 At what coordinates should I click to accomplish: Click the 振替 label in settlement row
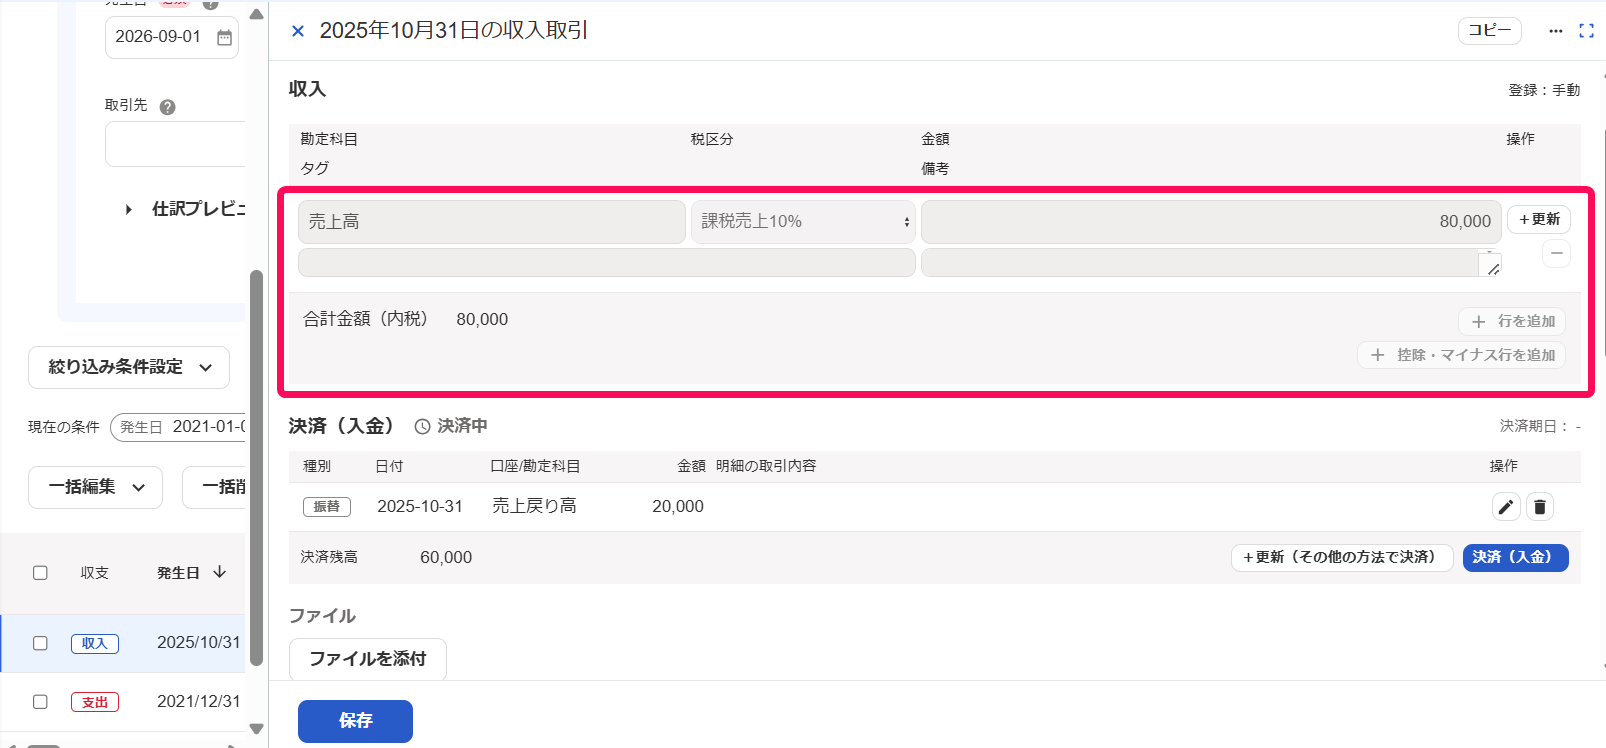click(x=327, y=507)
